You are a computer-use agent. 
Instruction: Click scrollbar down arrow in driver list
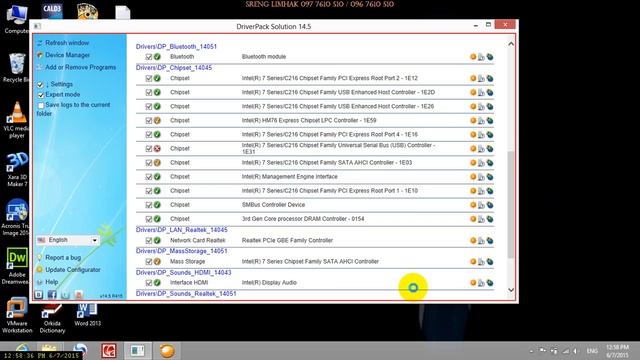(x=511, y=290)
